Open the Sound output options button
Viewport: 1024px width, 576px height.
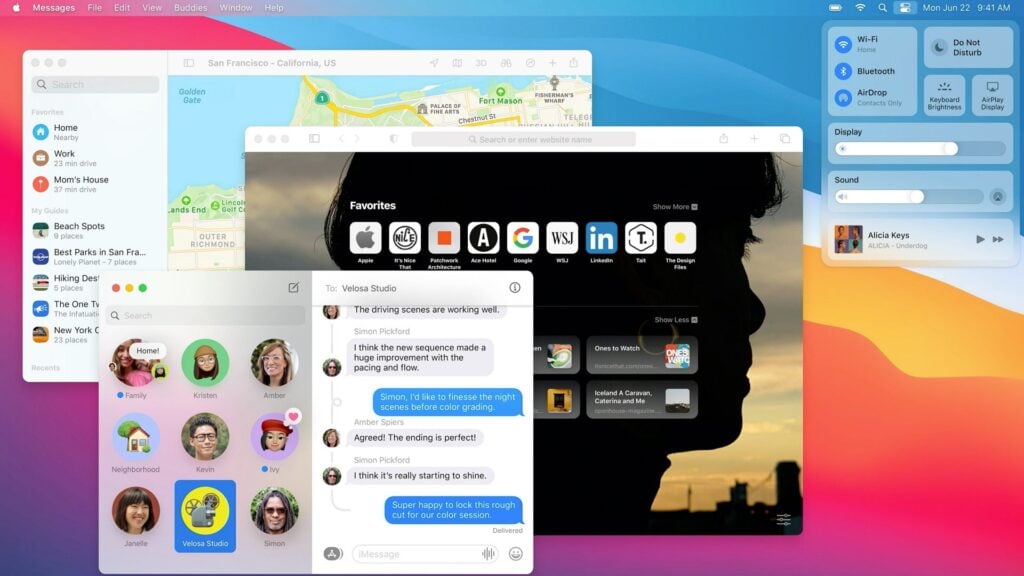pos(997,197)
